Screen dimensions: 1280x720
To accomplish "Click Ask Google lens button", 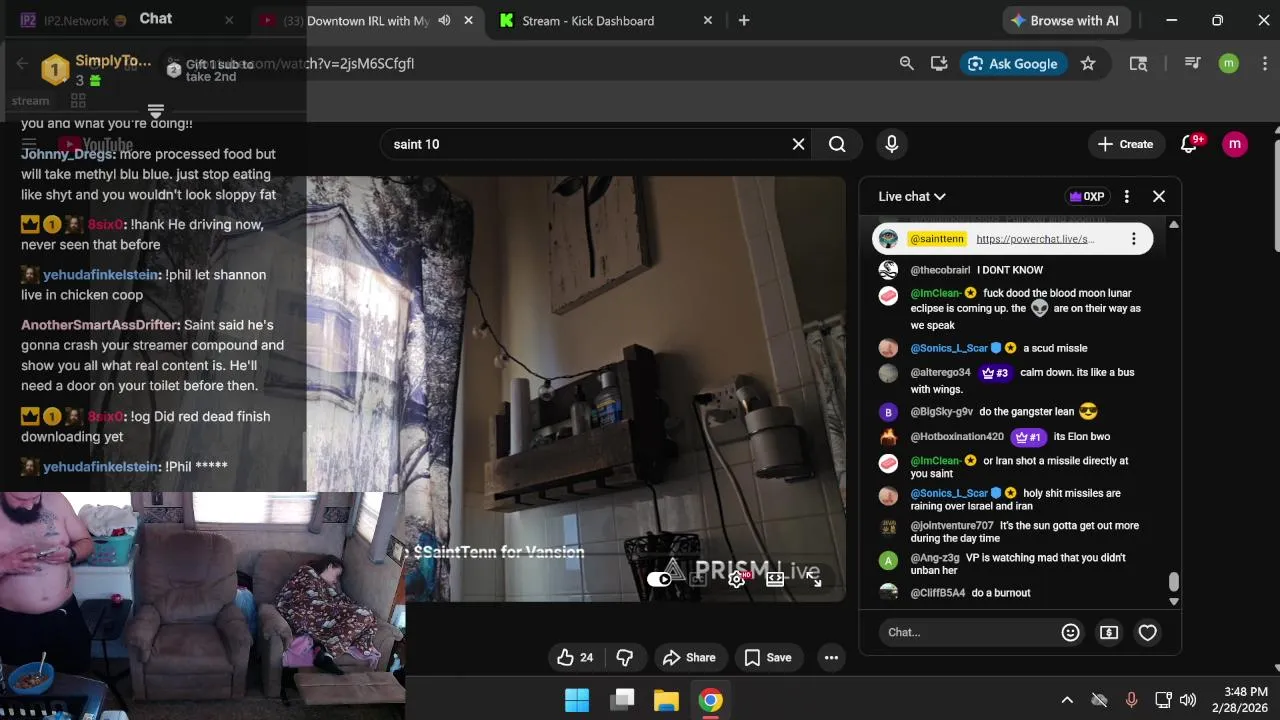I will (1013, 63).
